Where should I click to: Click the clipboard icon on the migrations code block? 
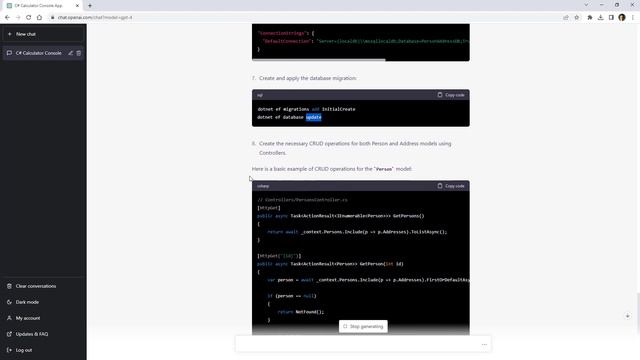click(440, 95)
